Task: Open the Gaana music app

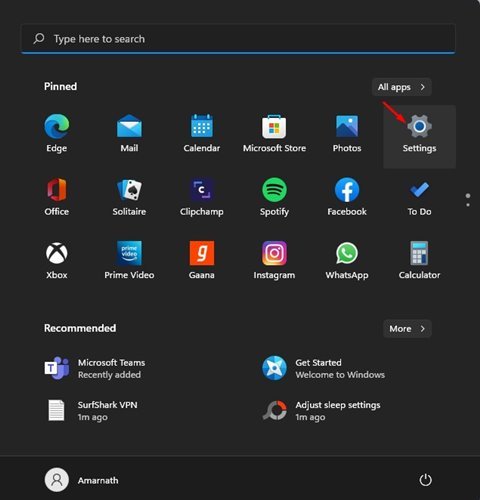Action: point(202,253)
